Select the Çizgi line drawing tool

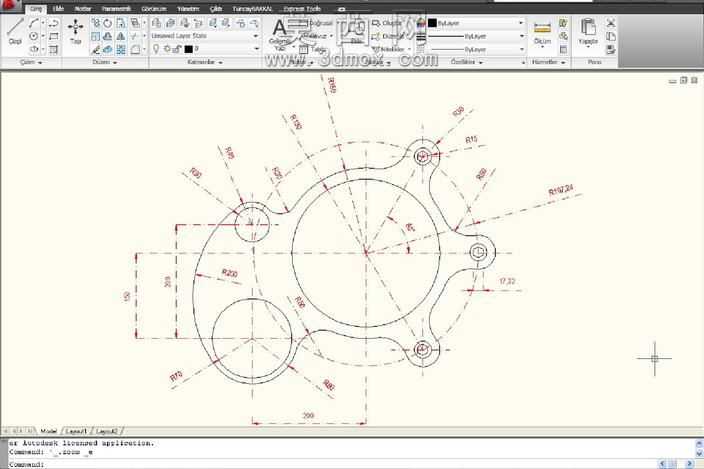coord(14,31)
